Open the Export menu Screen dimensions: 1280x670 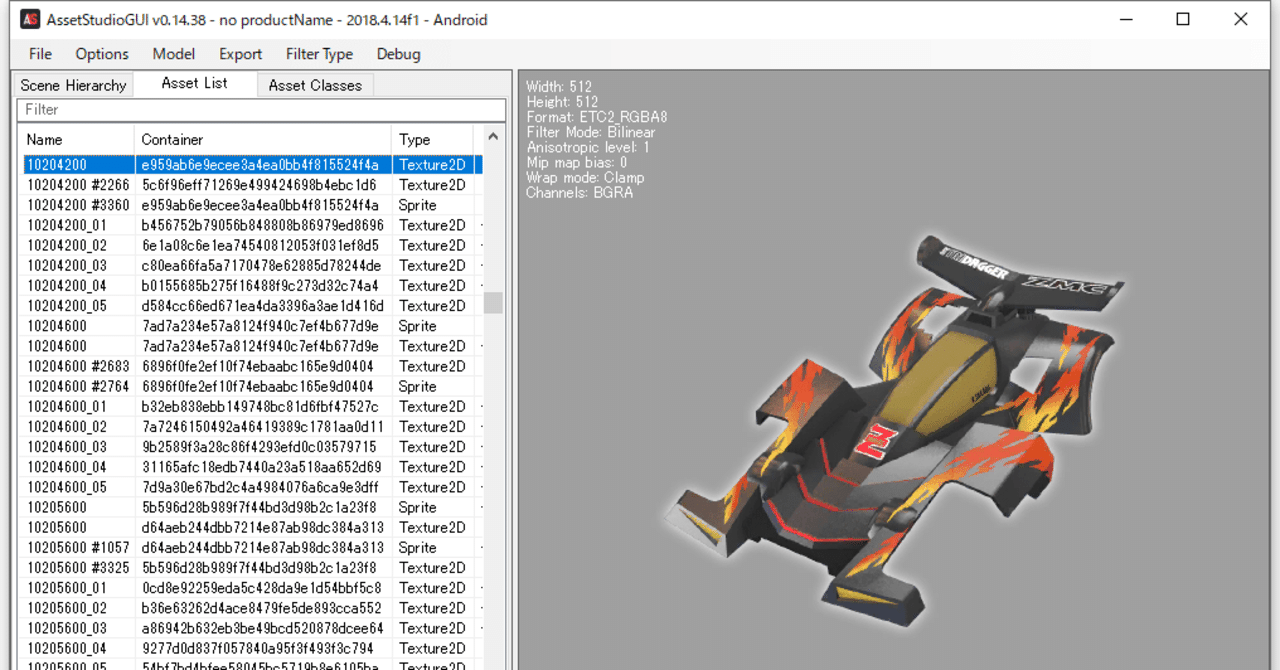[241, 54]
